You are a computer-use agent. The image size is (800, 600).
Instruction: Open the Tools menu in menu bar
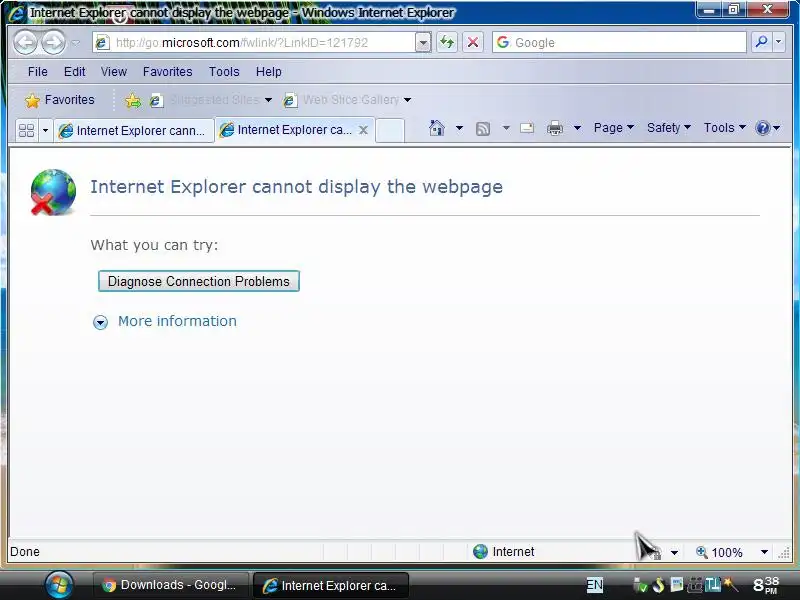click(x=224, y=72)
